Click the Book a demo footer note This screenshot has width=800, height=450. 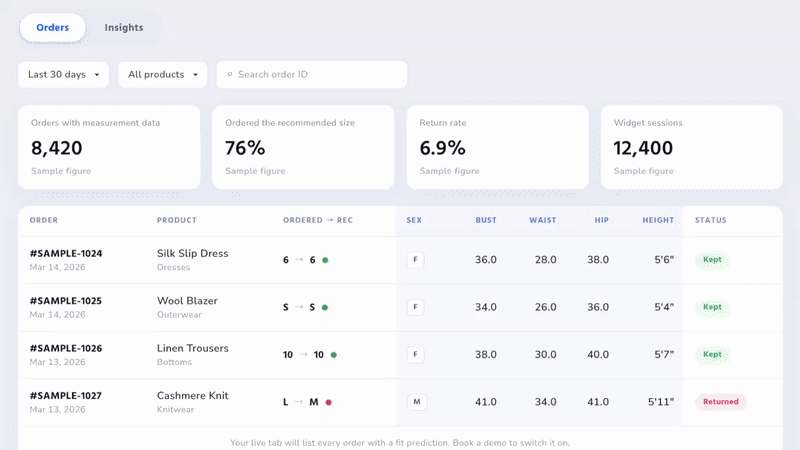pos(400,443)
